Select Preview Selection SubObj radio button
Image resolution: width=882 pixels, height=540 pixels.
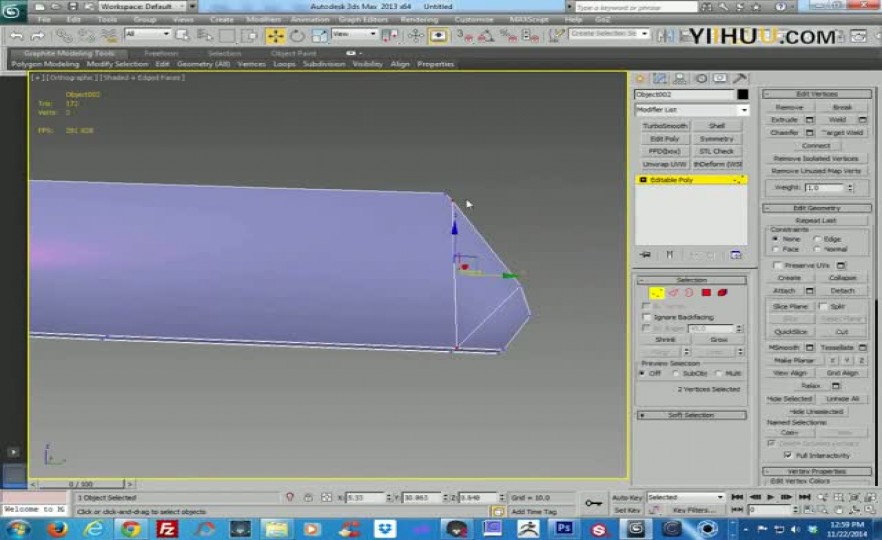coord(676,374)
